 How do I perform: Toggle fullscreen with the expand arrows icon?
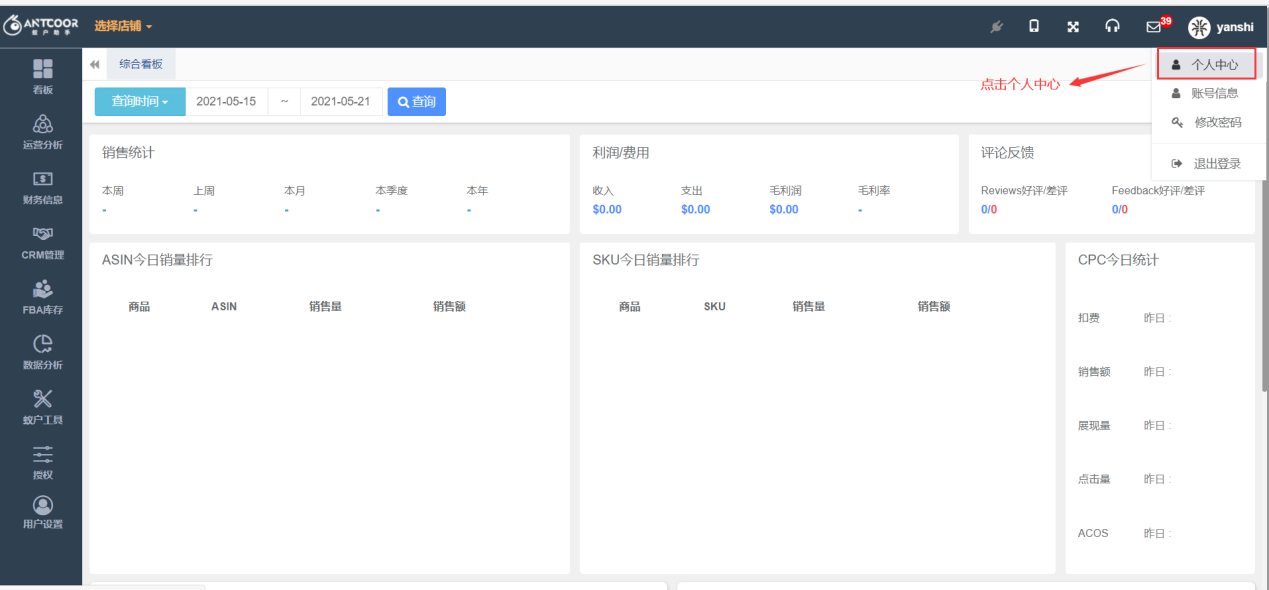[1073, 27]
